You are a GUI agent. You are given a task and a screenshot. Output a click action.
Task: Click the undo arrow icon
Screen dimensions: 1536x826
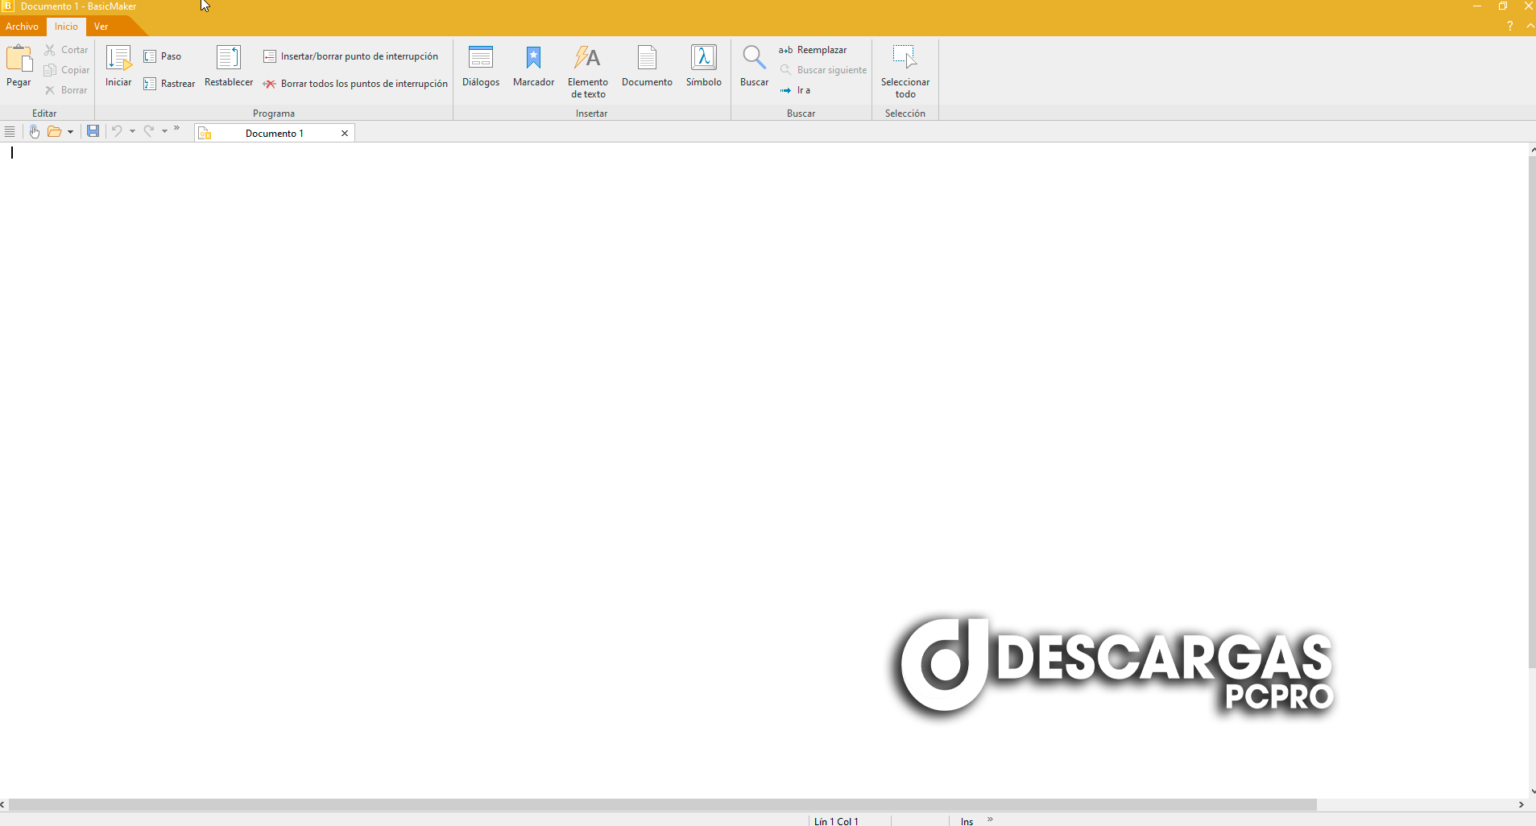[x=117, y=132]
